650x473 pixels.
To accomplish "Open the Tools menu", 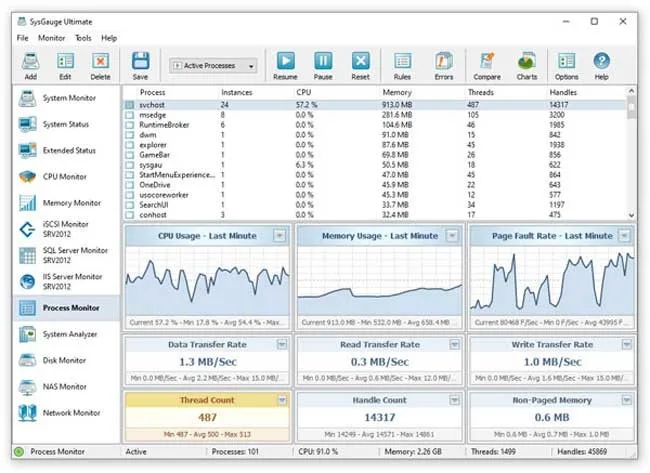I will coord(83,38).
